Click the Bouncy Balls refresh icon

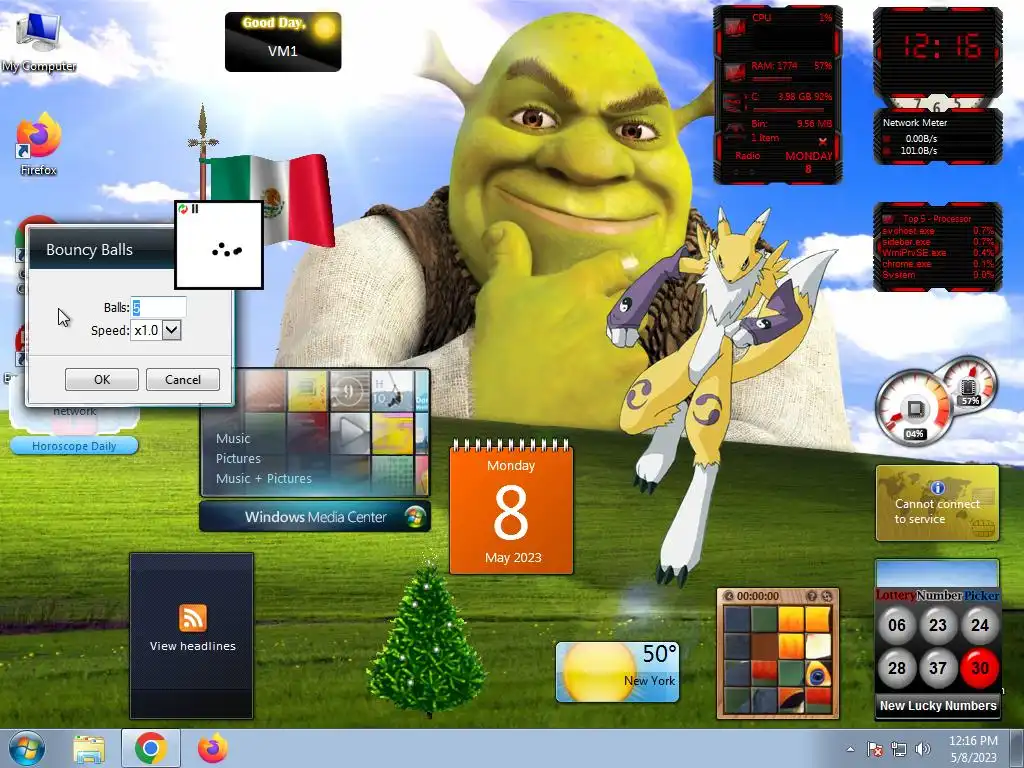tap(183, 209)
